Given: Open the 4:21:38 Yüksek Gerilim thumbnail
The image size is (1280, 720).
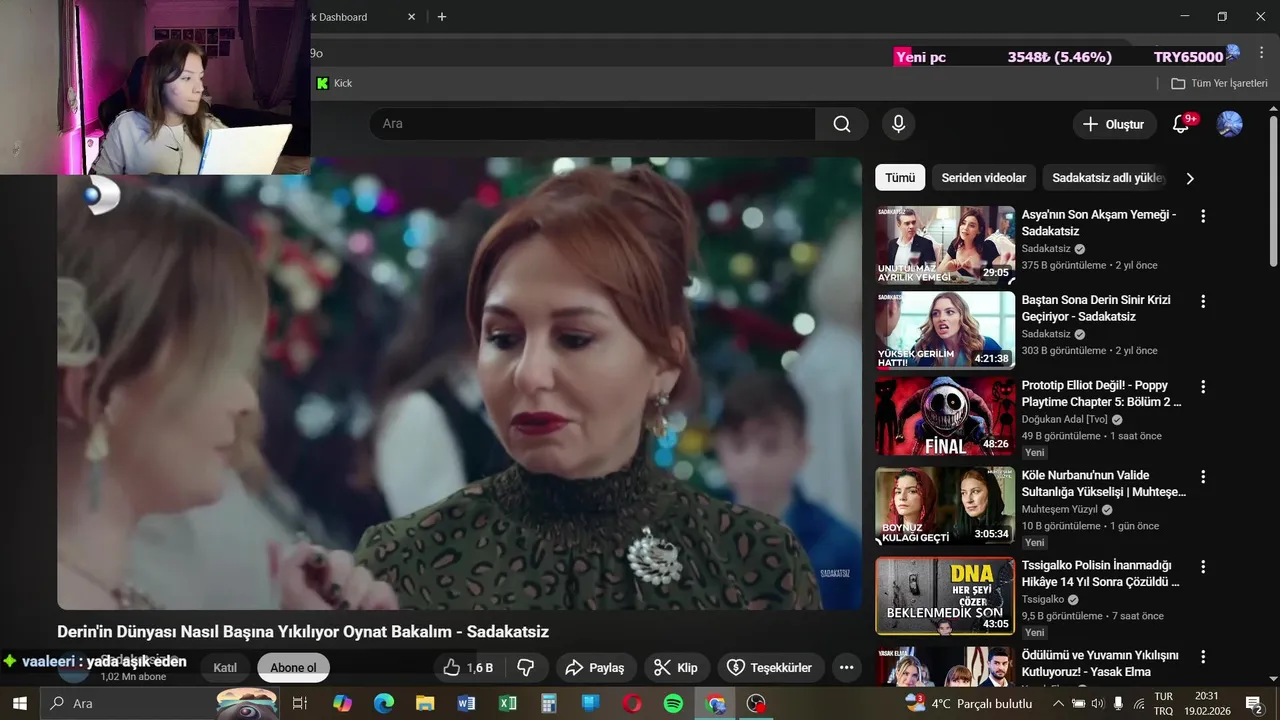Looking at the screenshot, I should pos(945,331).
